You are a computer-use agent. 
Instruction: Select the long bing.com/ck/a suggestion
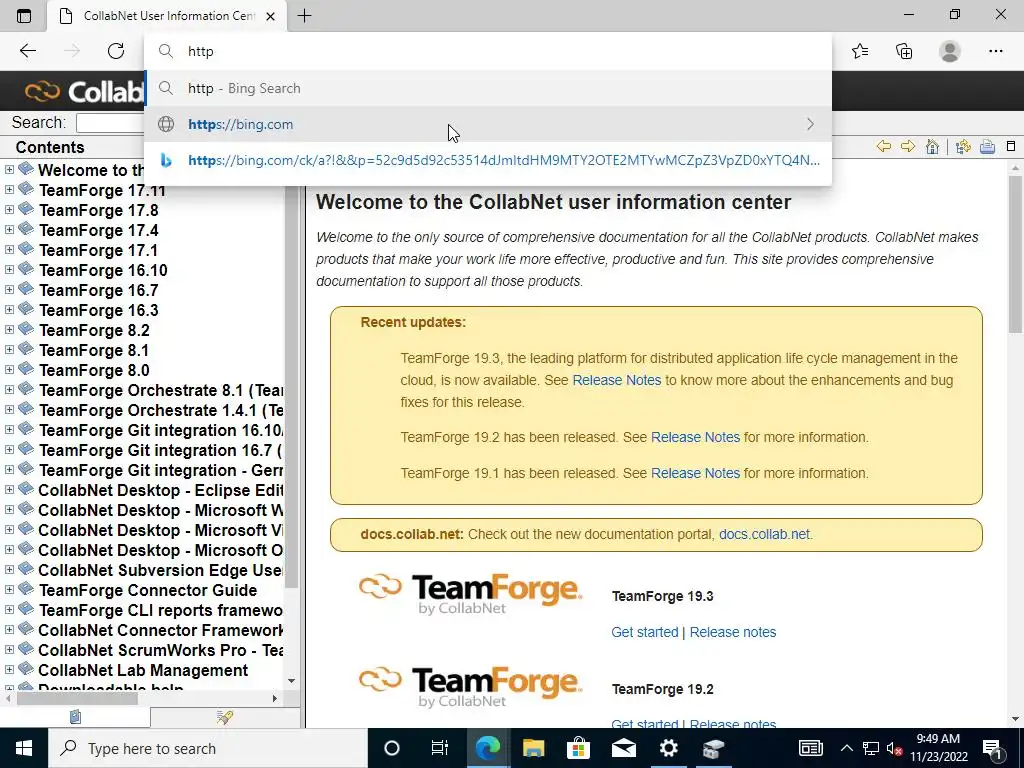488,160
